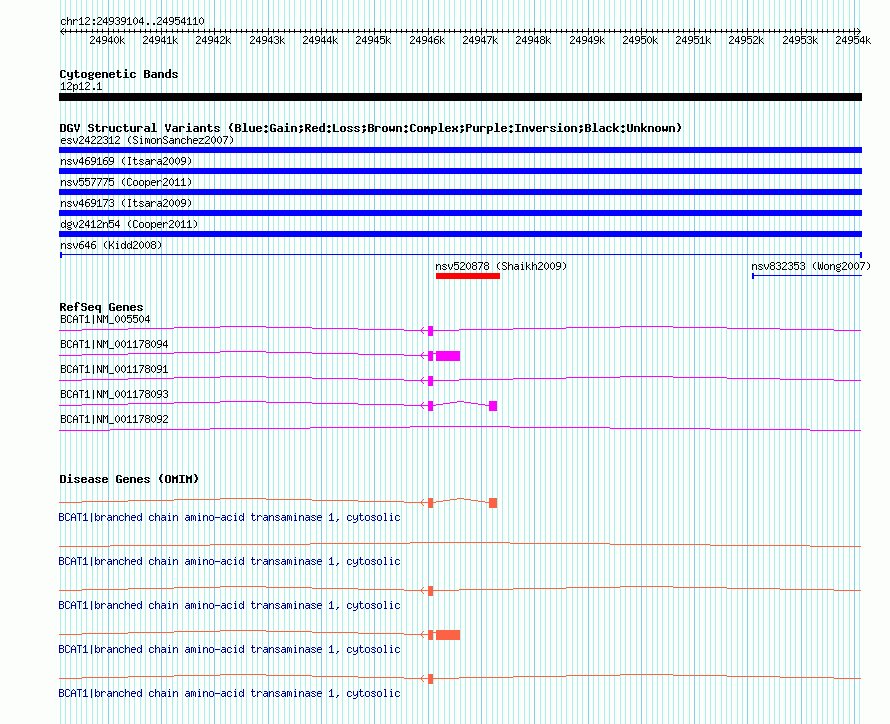Click the blue bar under esv2422312
The image size is (890, 724).
point(460,150)
